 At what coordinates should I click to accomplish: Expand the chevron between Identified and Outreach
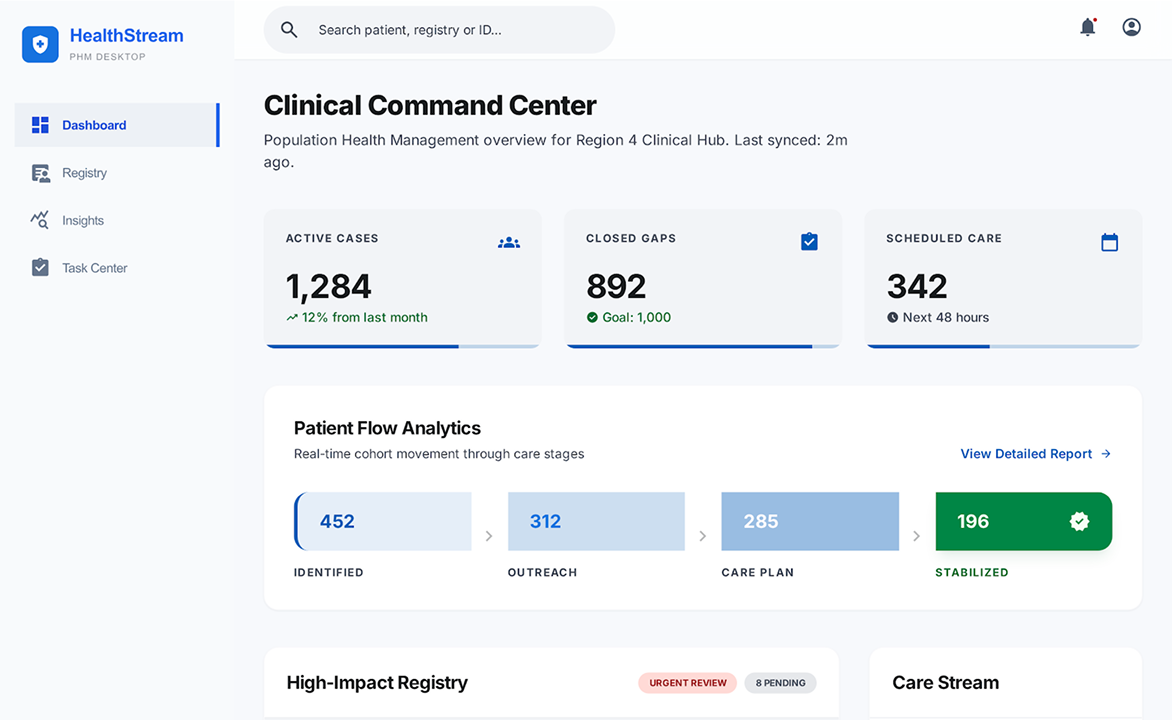pyautogui.click(x=489, y=535)
